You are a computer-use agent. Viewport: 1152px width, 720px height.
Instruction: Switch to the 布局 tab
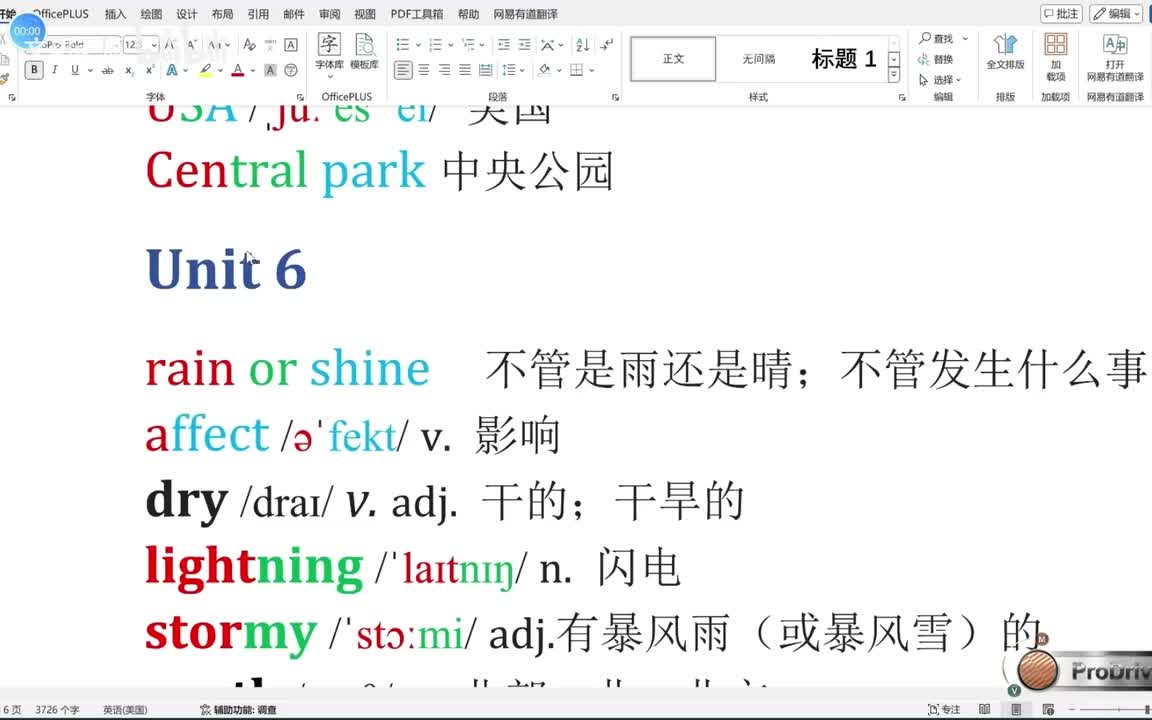[222, 14]
